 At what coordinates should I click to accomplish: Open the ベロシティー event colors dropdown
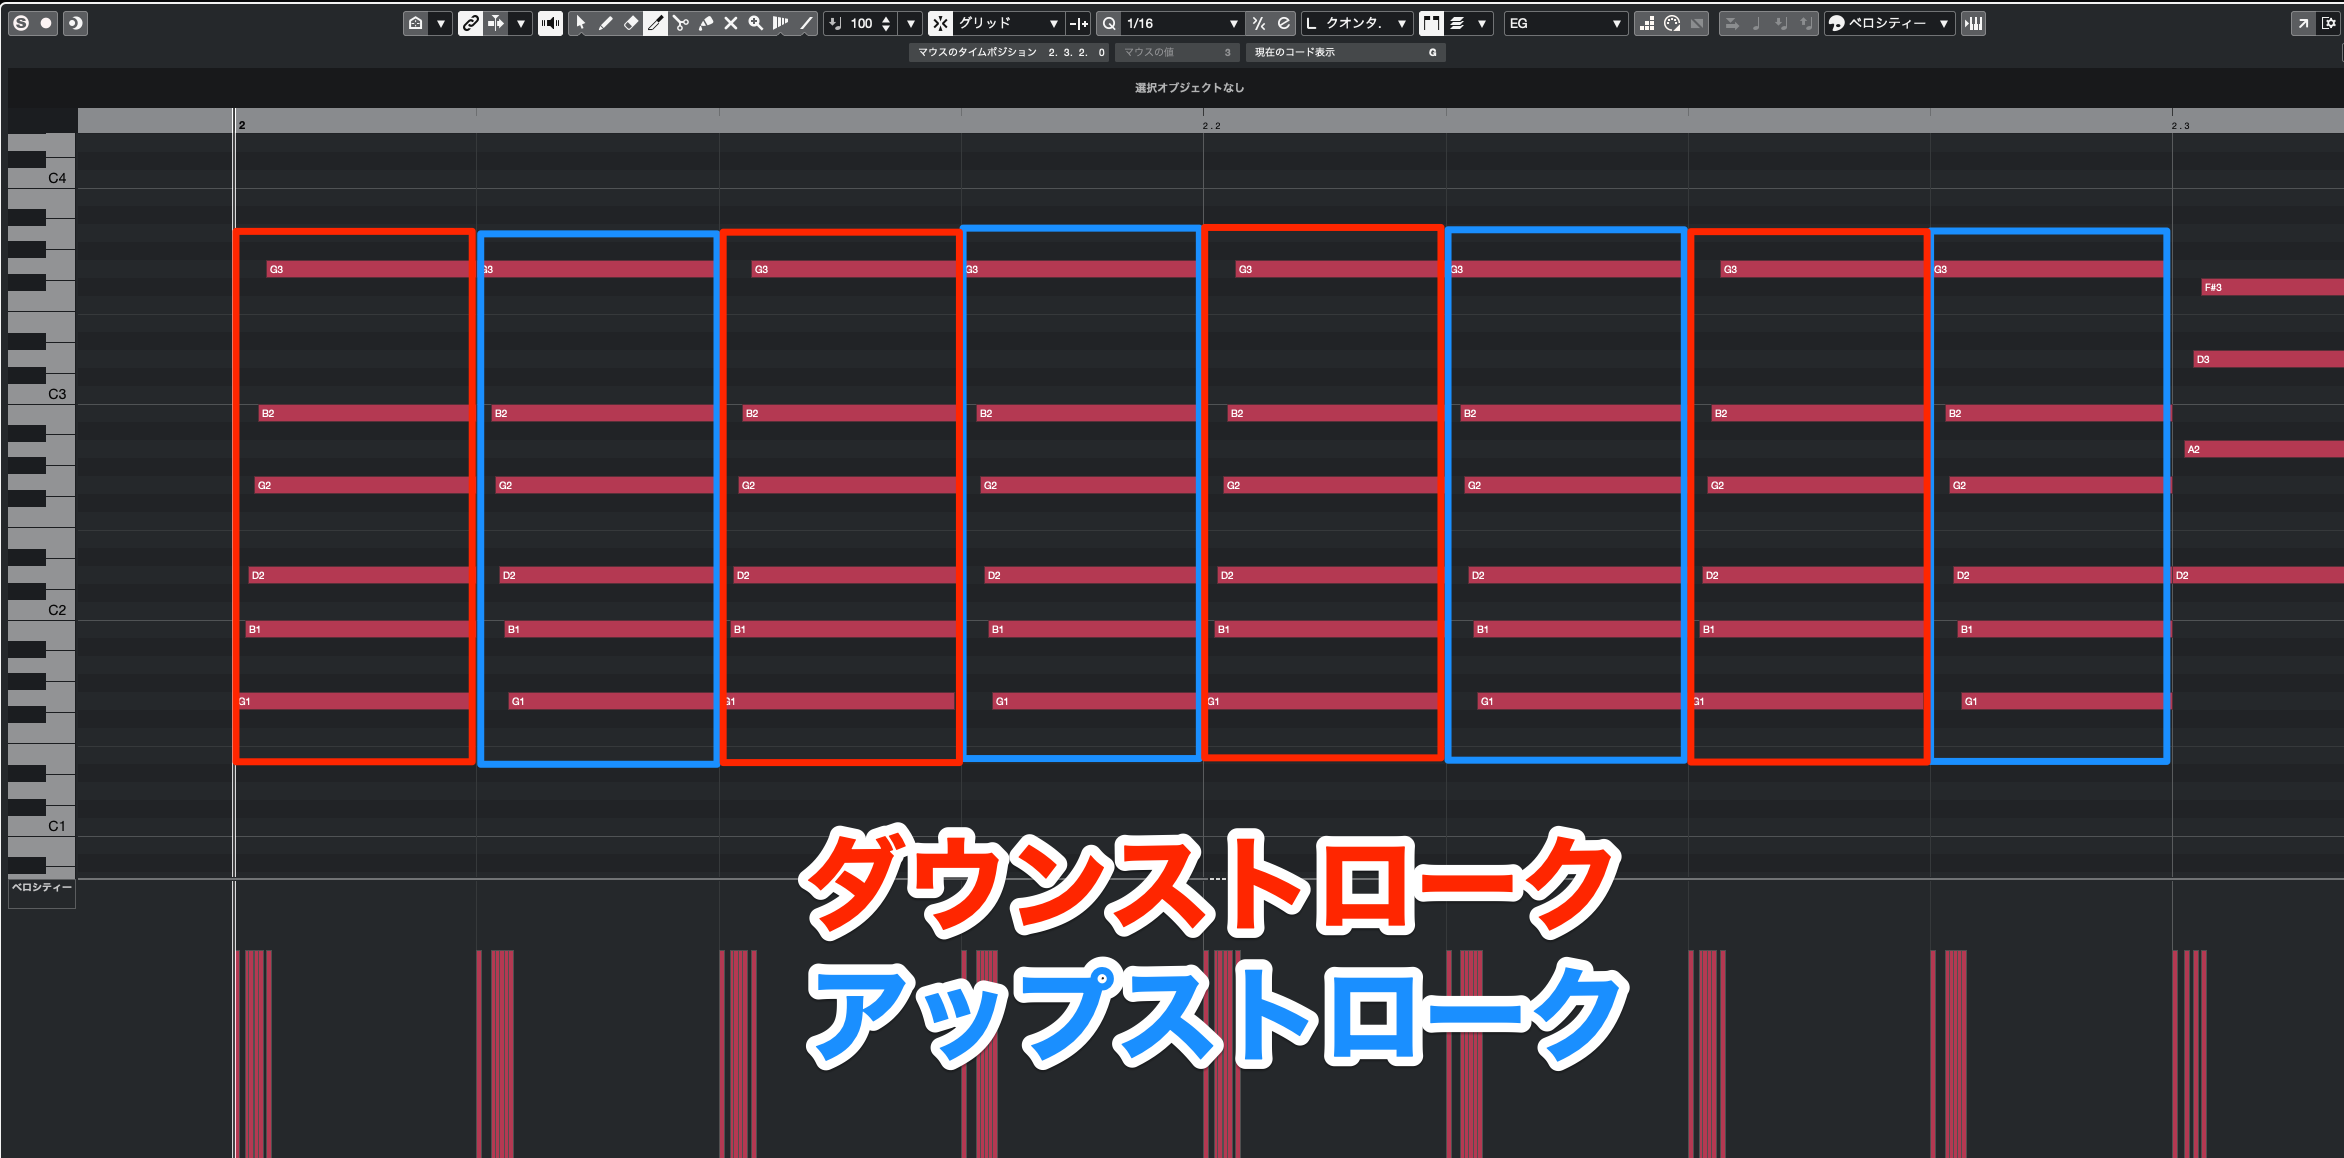point(1889,23)
